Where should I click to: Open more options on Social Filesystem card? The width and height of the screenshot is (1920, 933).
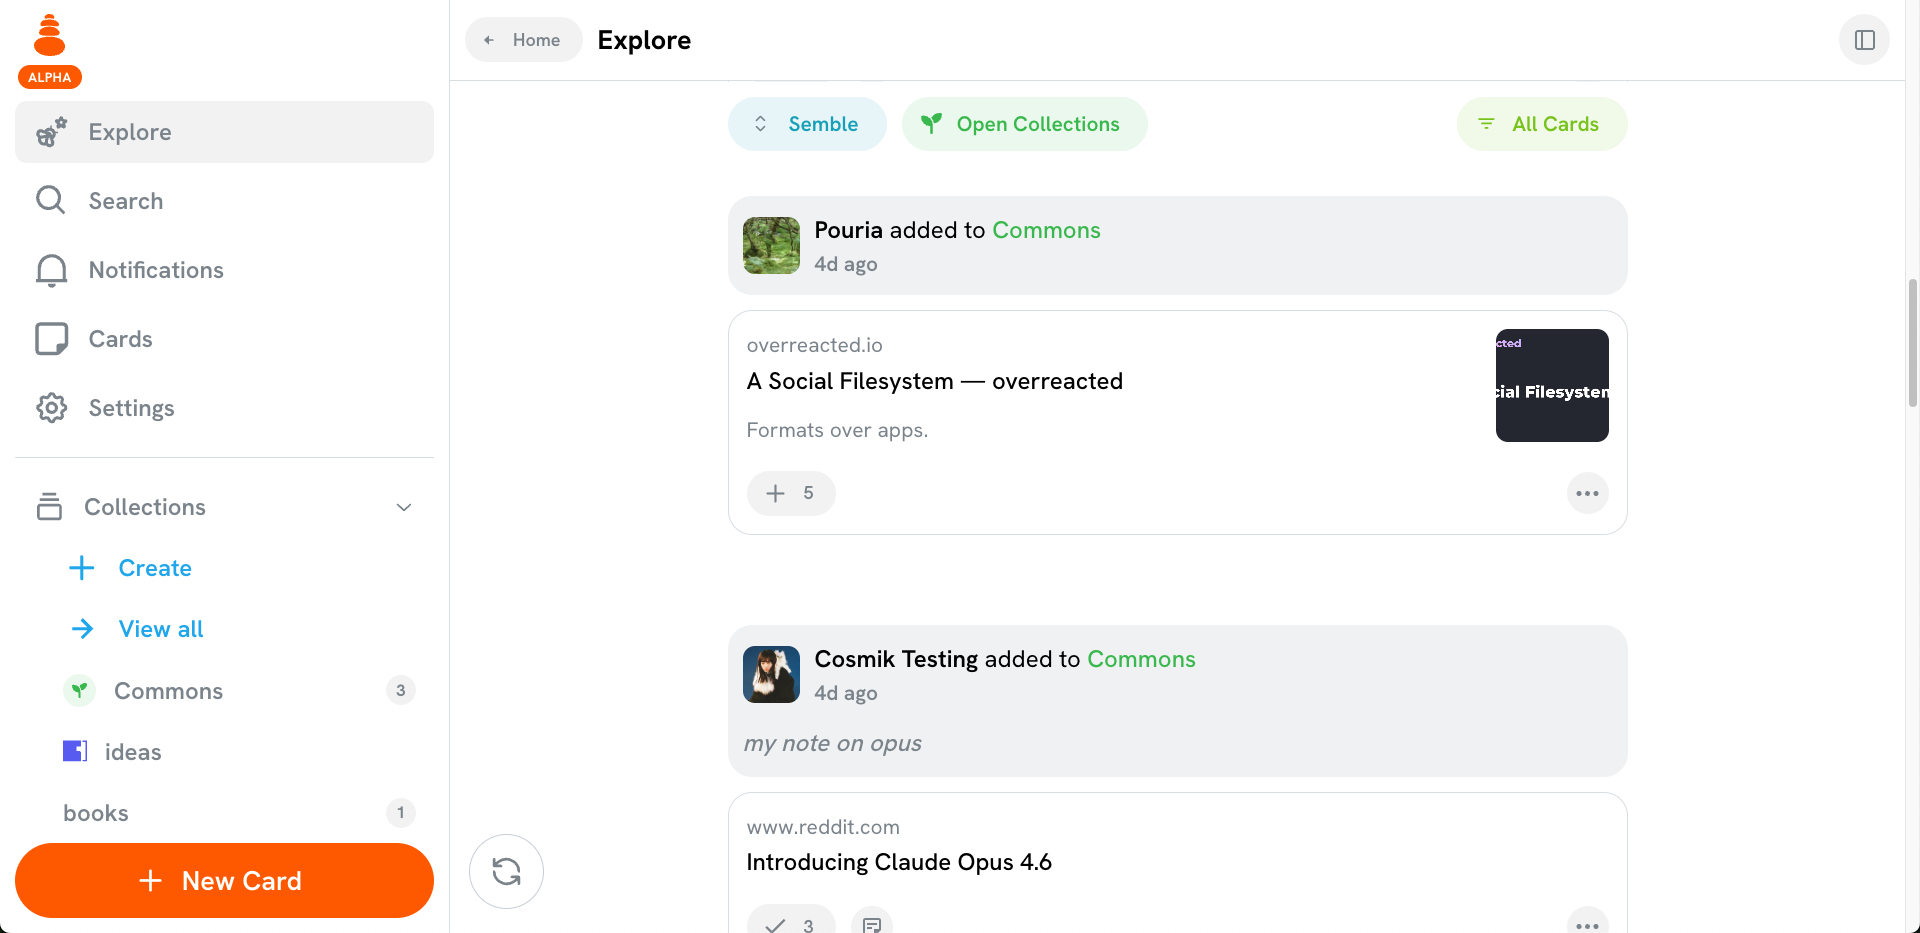tap(1587, 493)
